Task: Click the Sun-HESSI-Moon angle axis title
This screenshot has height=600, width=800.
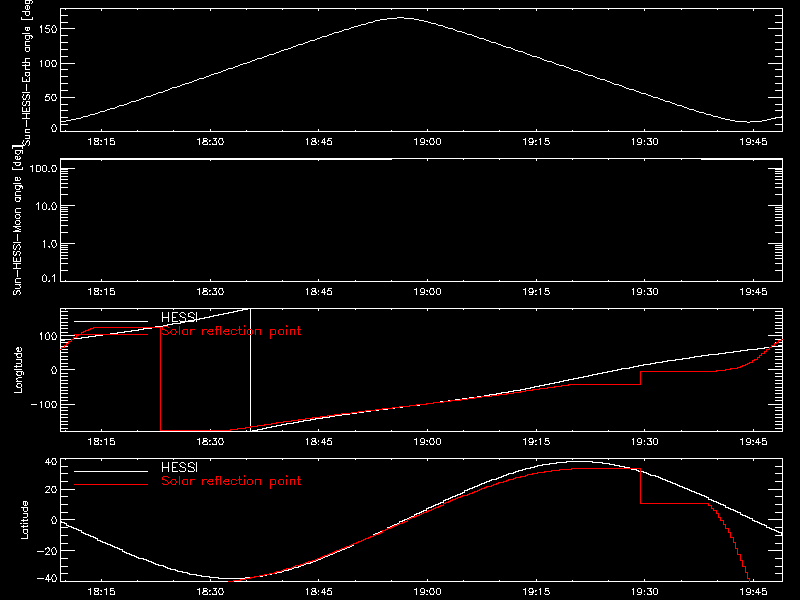Action: [17, 220]
